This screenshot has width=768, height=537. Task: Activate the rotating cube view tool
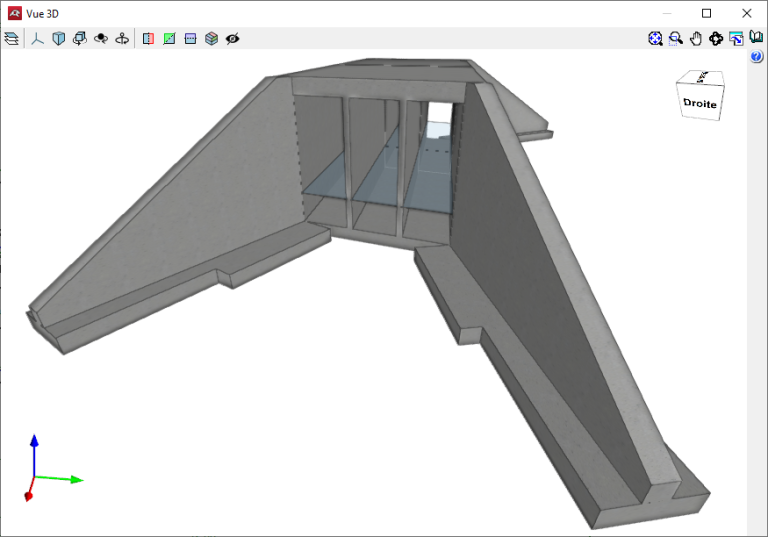point(79,38)
